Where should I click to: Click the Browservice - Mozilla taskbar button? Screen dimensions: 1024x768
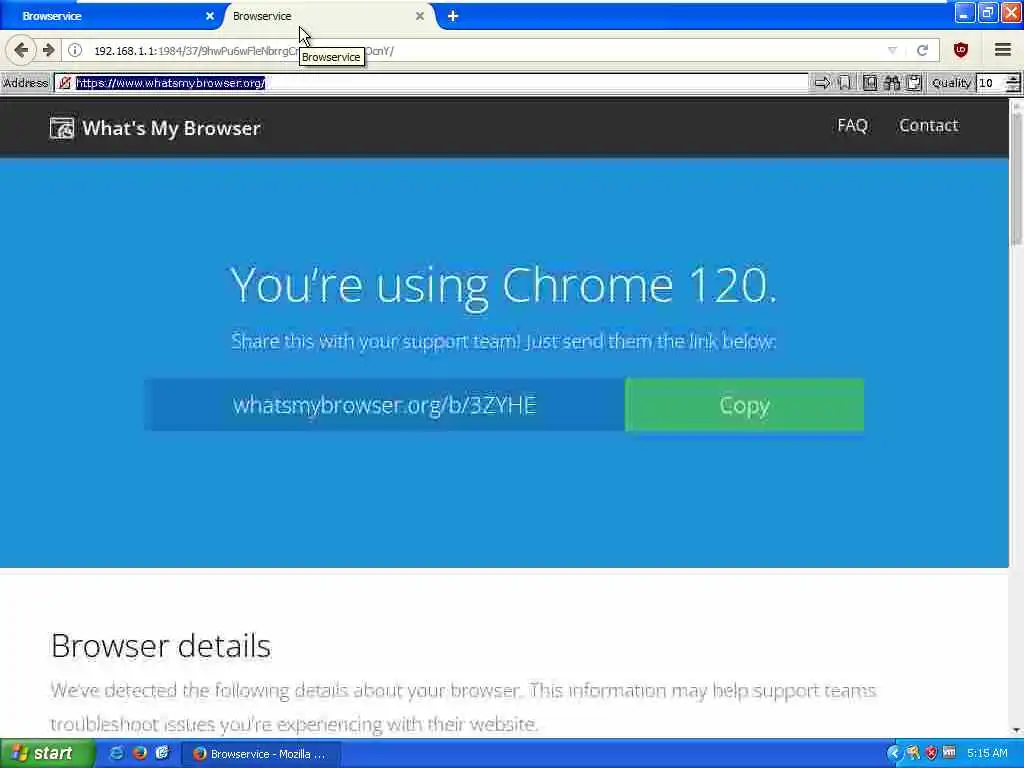[260, 754]
